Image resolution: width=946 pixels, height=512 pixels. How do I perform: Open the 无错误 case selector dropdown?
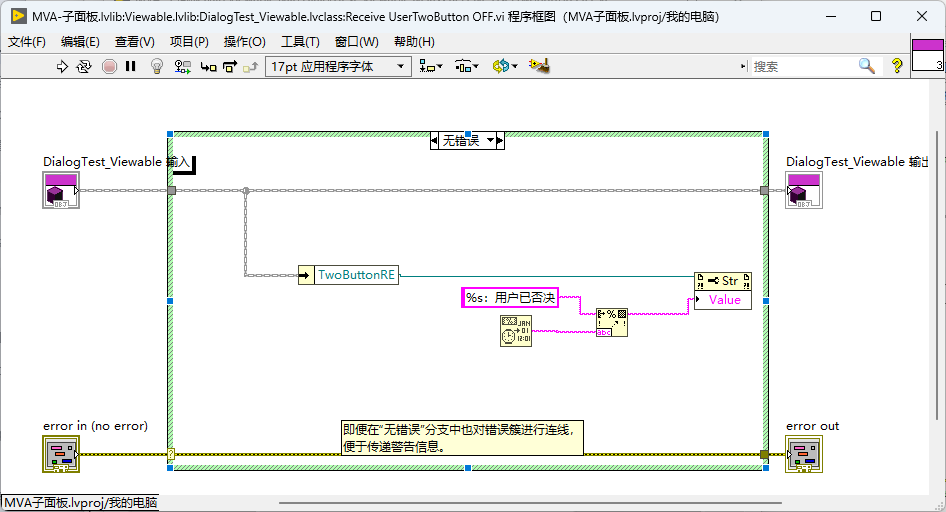[x=490, y=141]
